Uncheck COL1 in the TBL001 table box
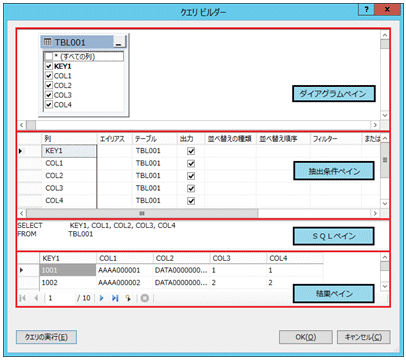Screen dimensions: 406x360 (x=49, y=76)
